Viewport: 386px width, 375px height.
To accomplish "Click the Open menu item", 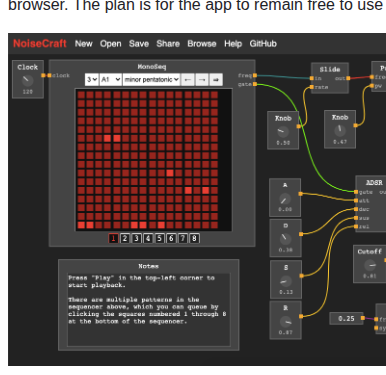I will 111,44.
